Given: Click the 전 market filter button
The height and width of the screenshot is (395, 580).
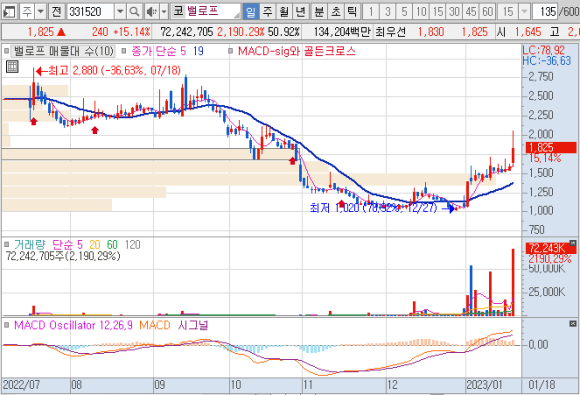Looking at the screenshot, I should [57, 12].
